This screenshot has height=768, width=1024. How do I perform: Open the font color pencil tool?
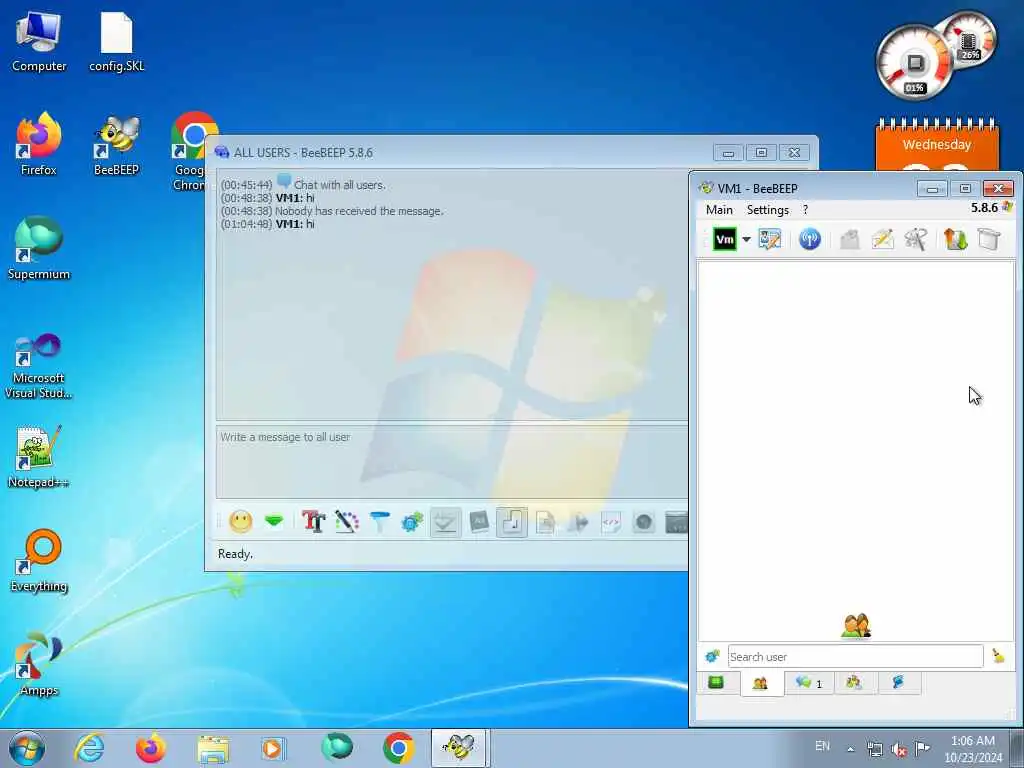click(347, 521)
